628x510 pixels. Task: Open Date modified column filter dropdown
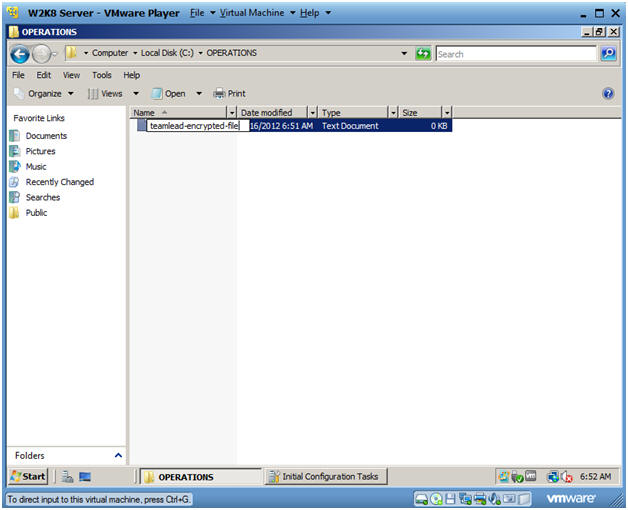point(312,113)
